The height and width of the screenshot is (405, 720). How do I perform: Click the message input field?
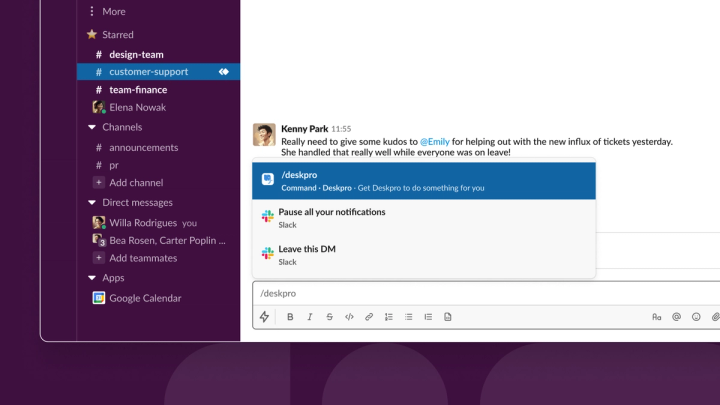[x=486, y=293]
